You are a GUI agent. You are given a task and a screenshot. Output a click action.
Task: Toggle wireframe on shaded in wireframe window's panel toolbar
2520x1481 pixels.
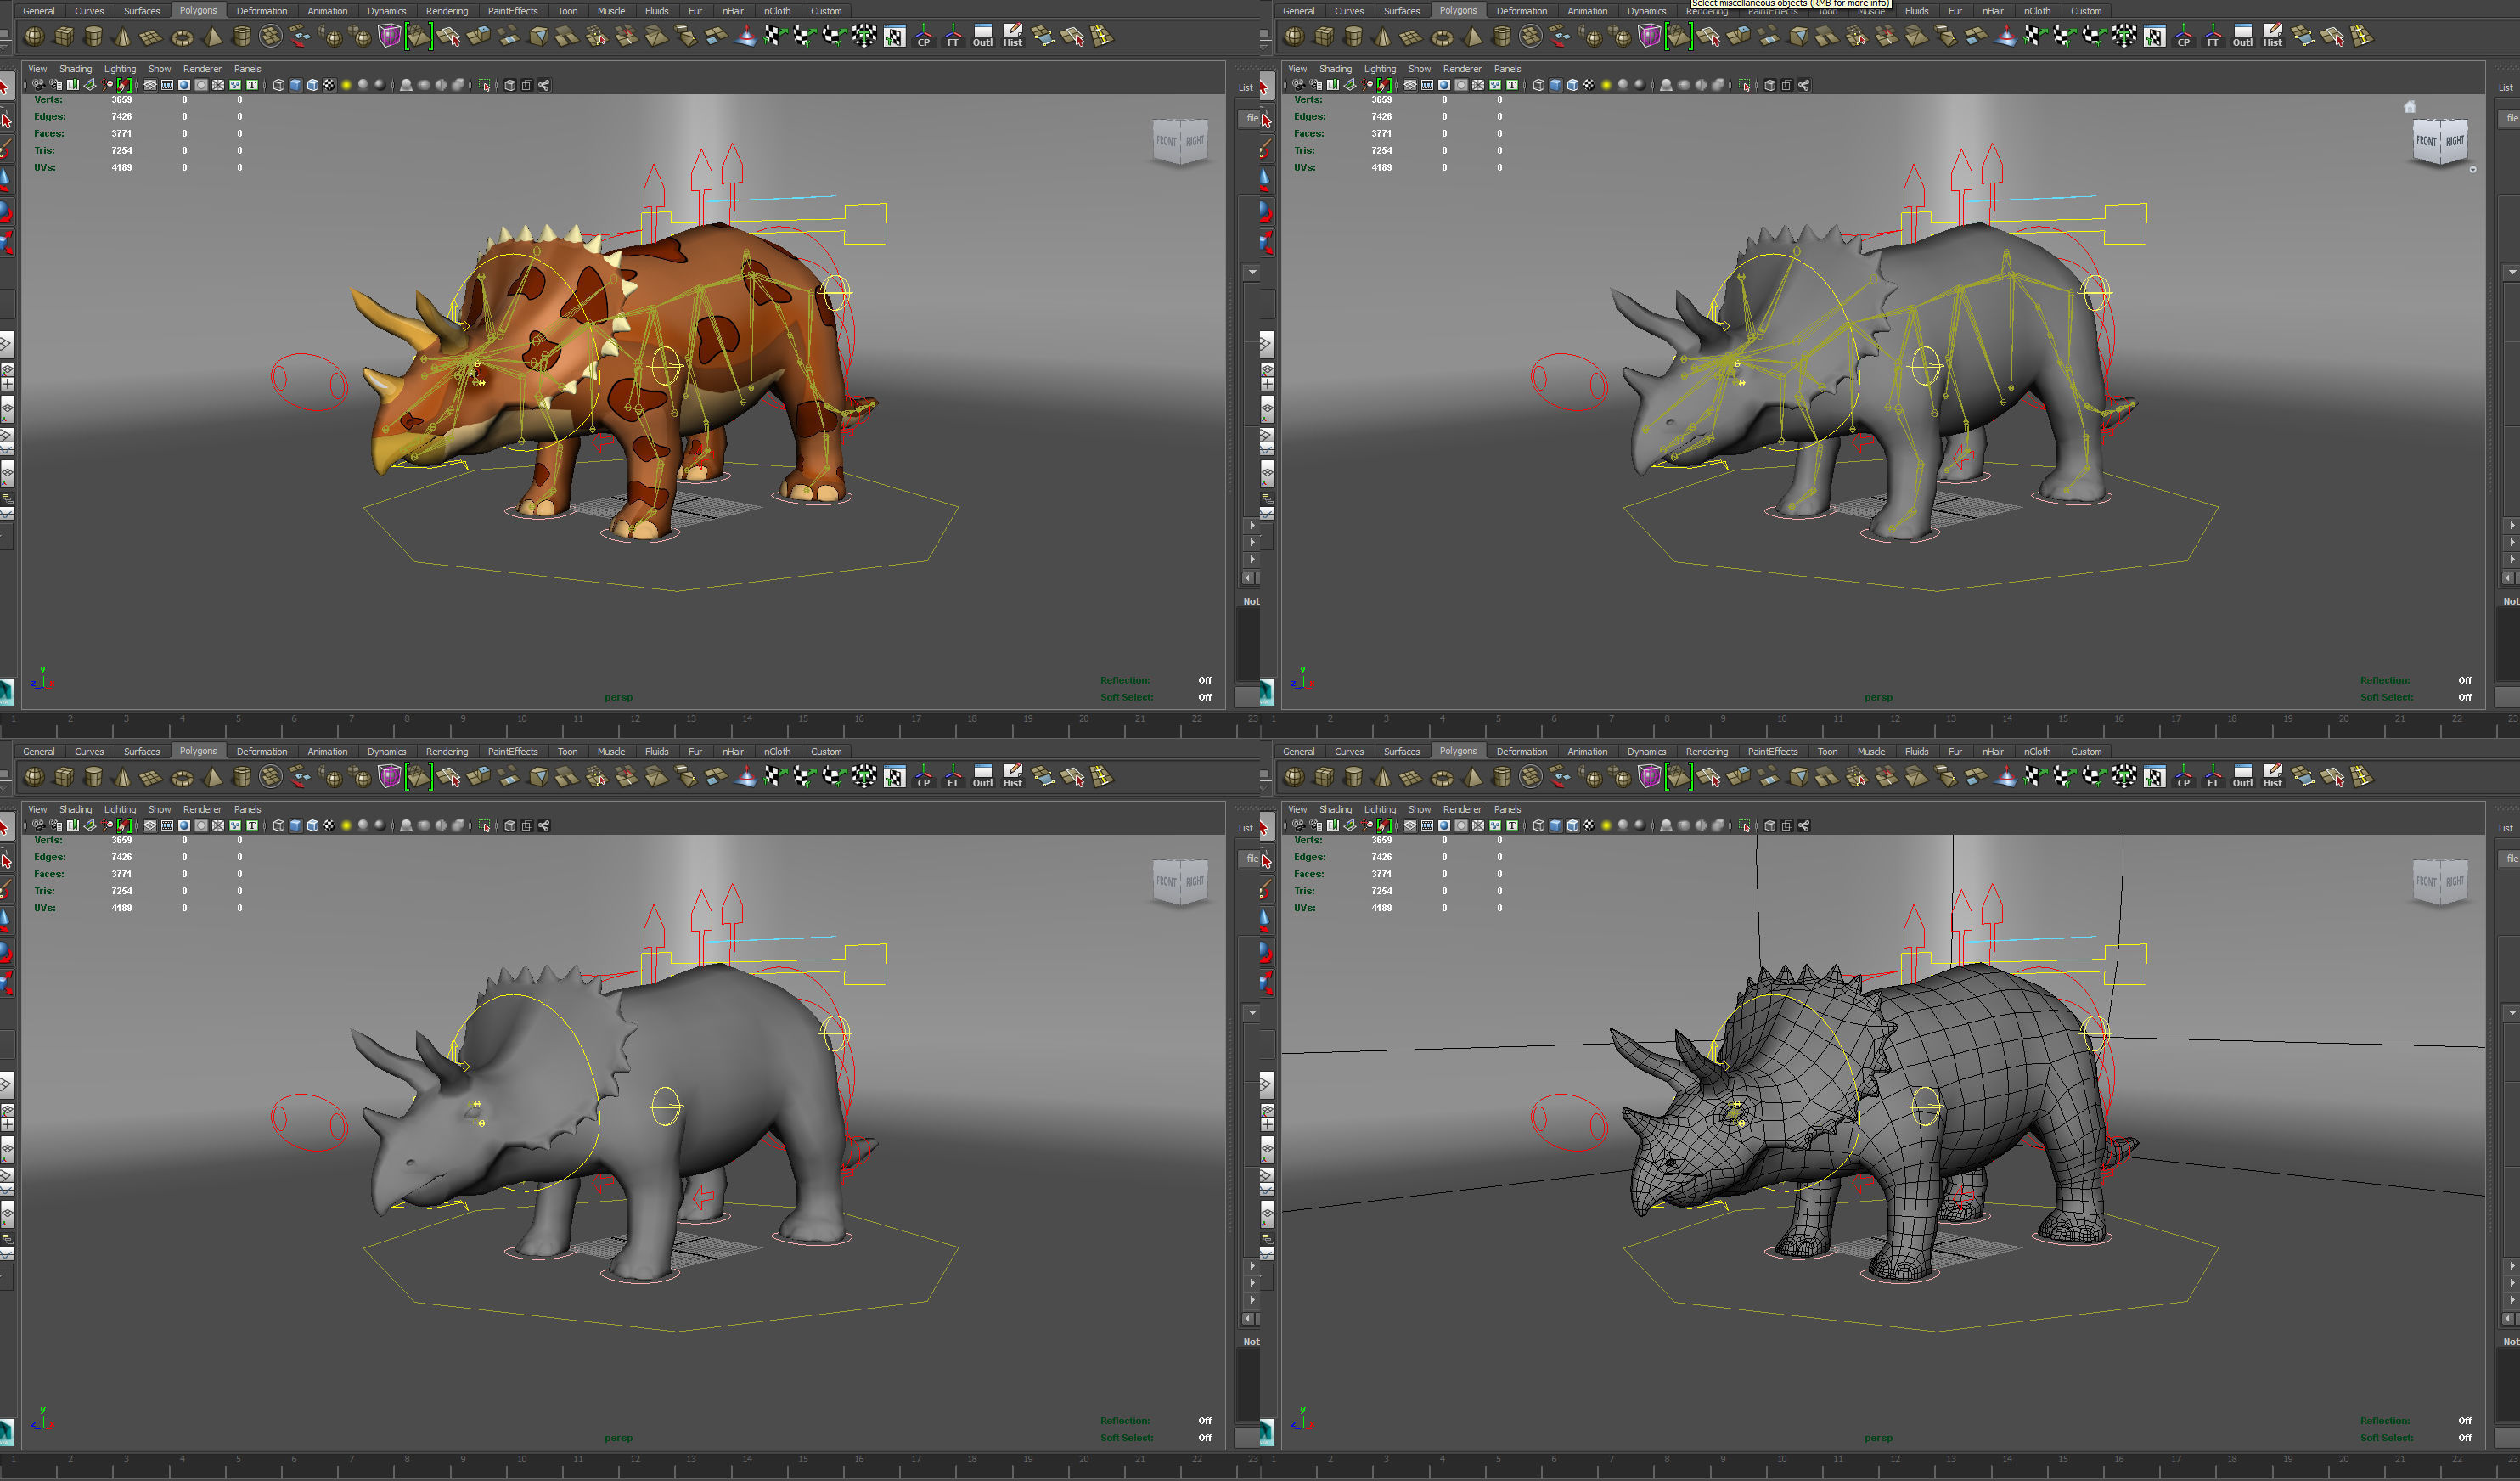(x=1572, y=826)
